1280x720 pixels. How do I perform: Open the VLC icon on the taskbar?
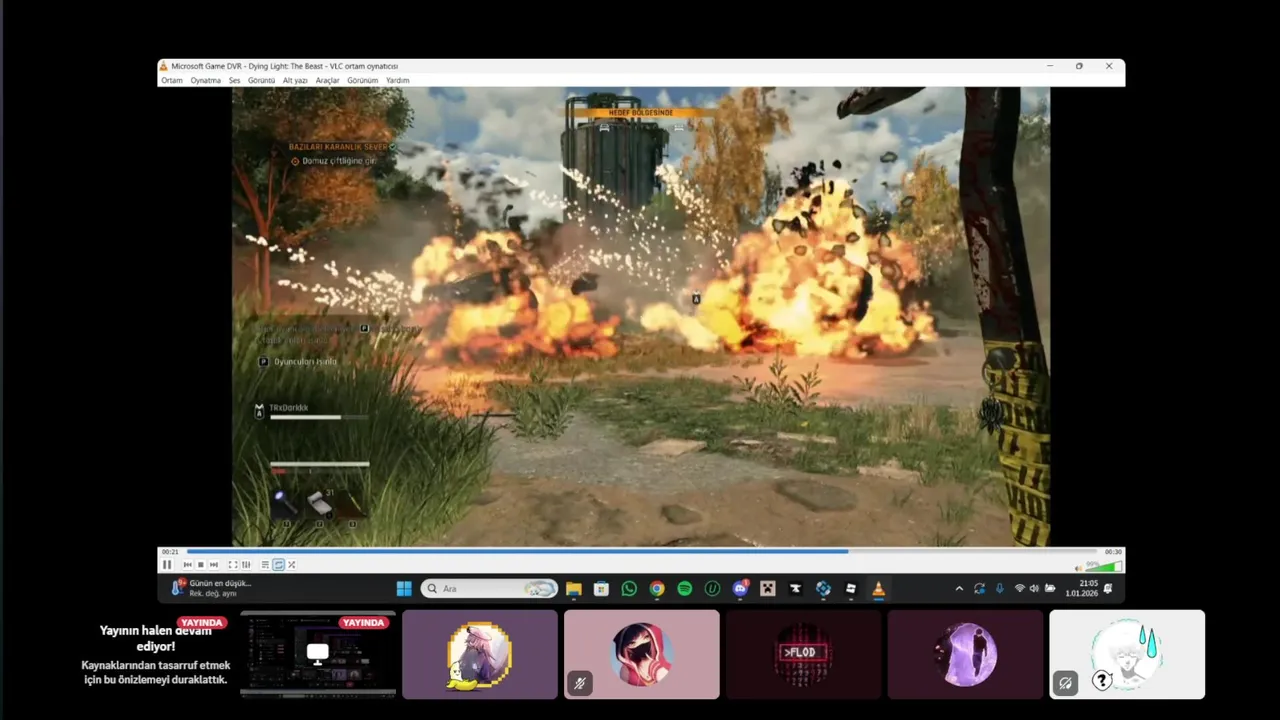pos(878,589)
